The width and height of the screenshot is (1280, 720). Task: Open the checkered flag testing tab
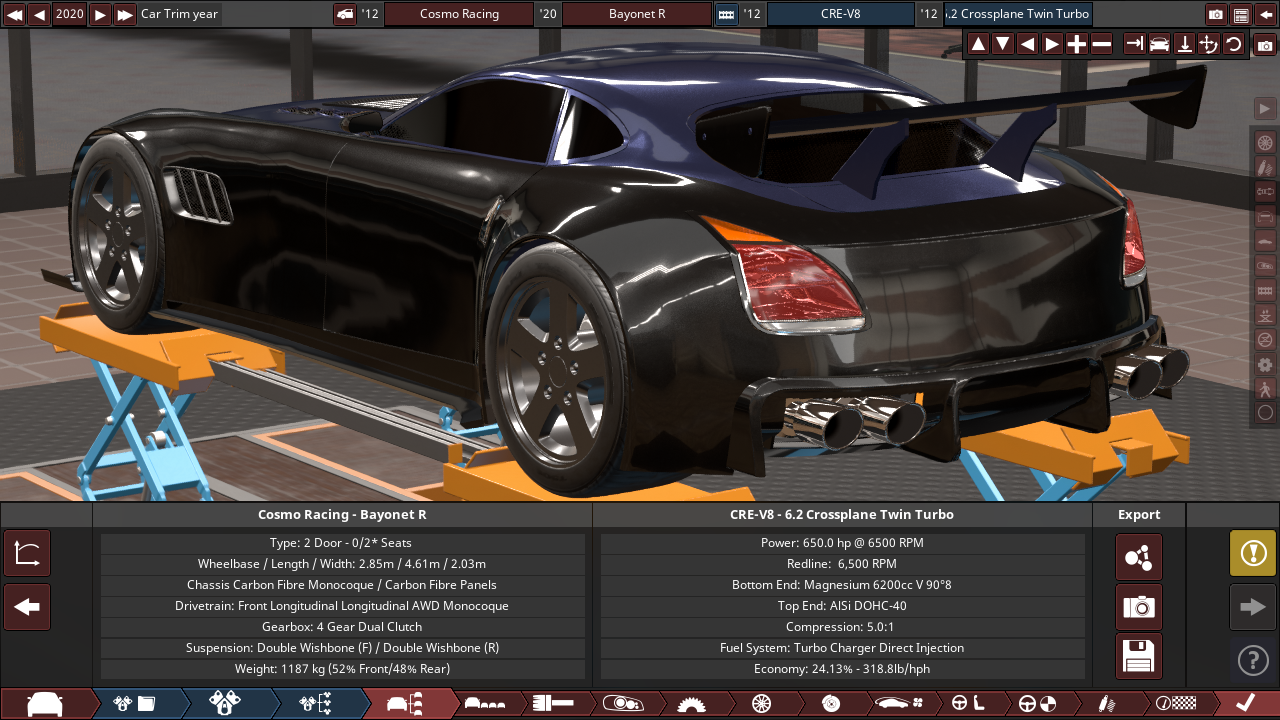pos(1174,704)
